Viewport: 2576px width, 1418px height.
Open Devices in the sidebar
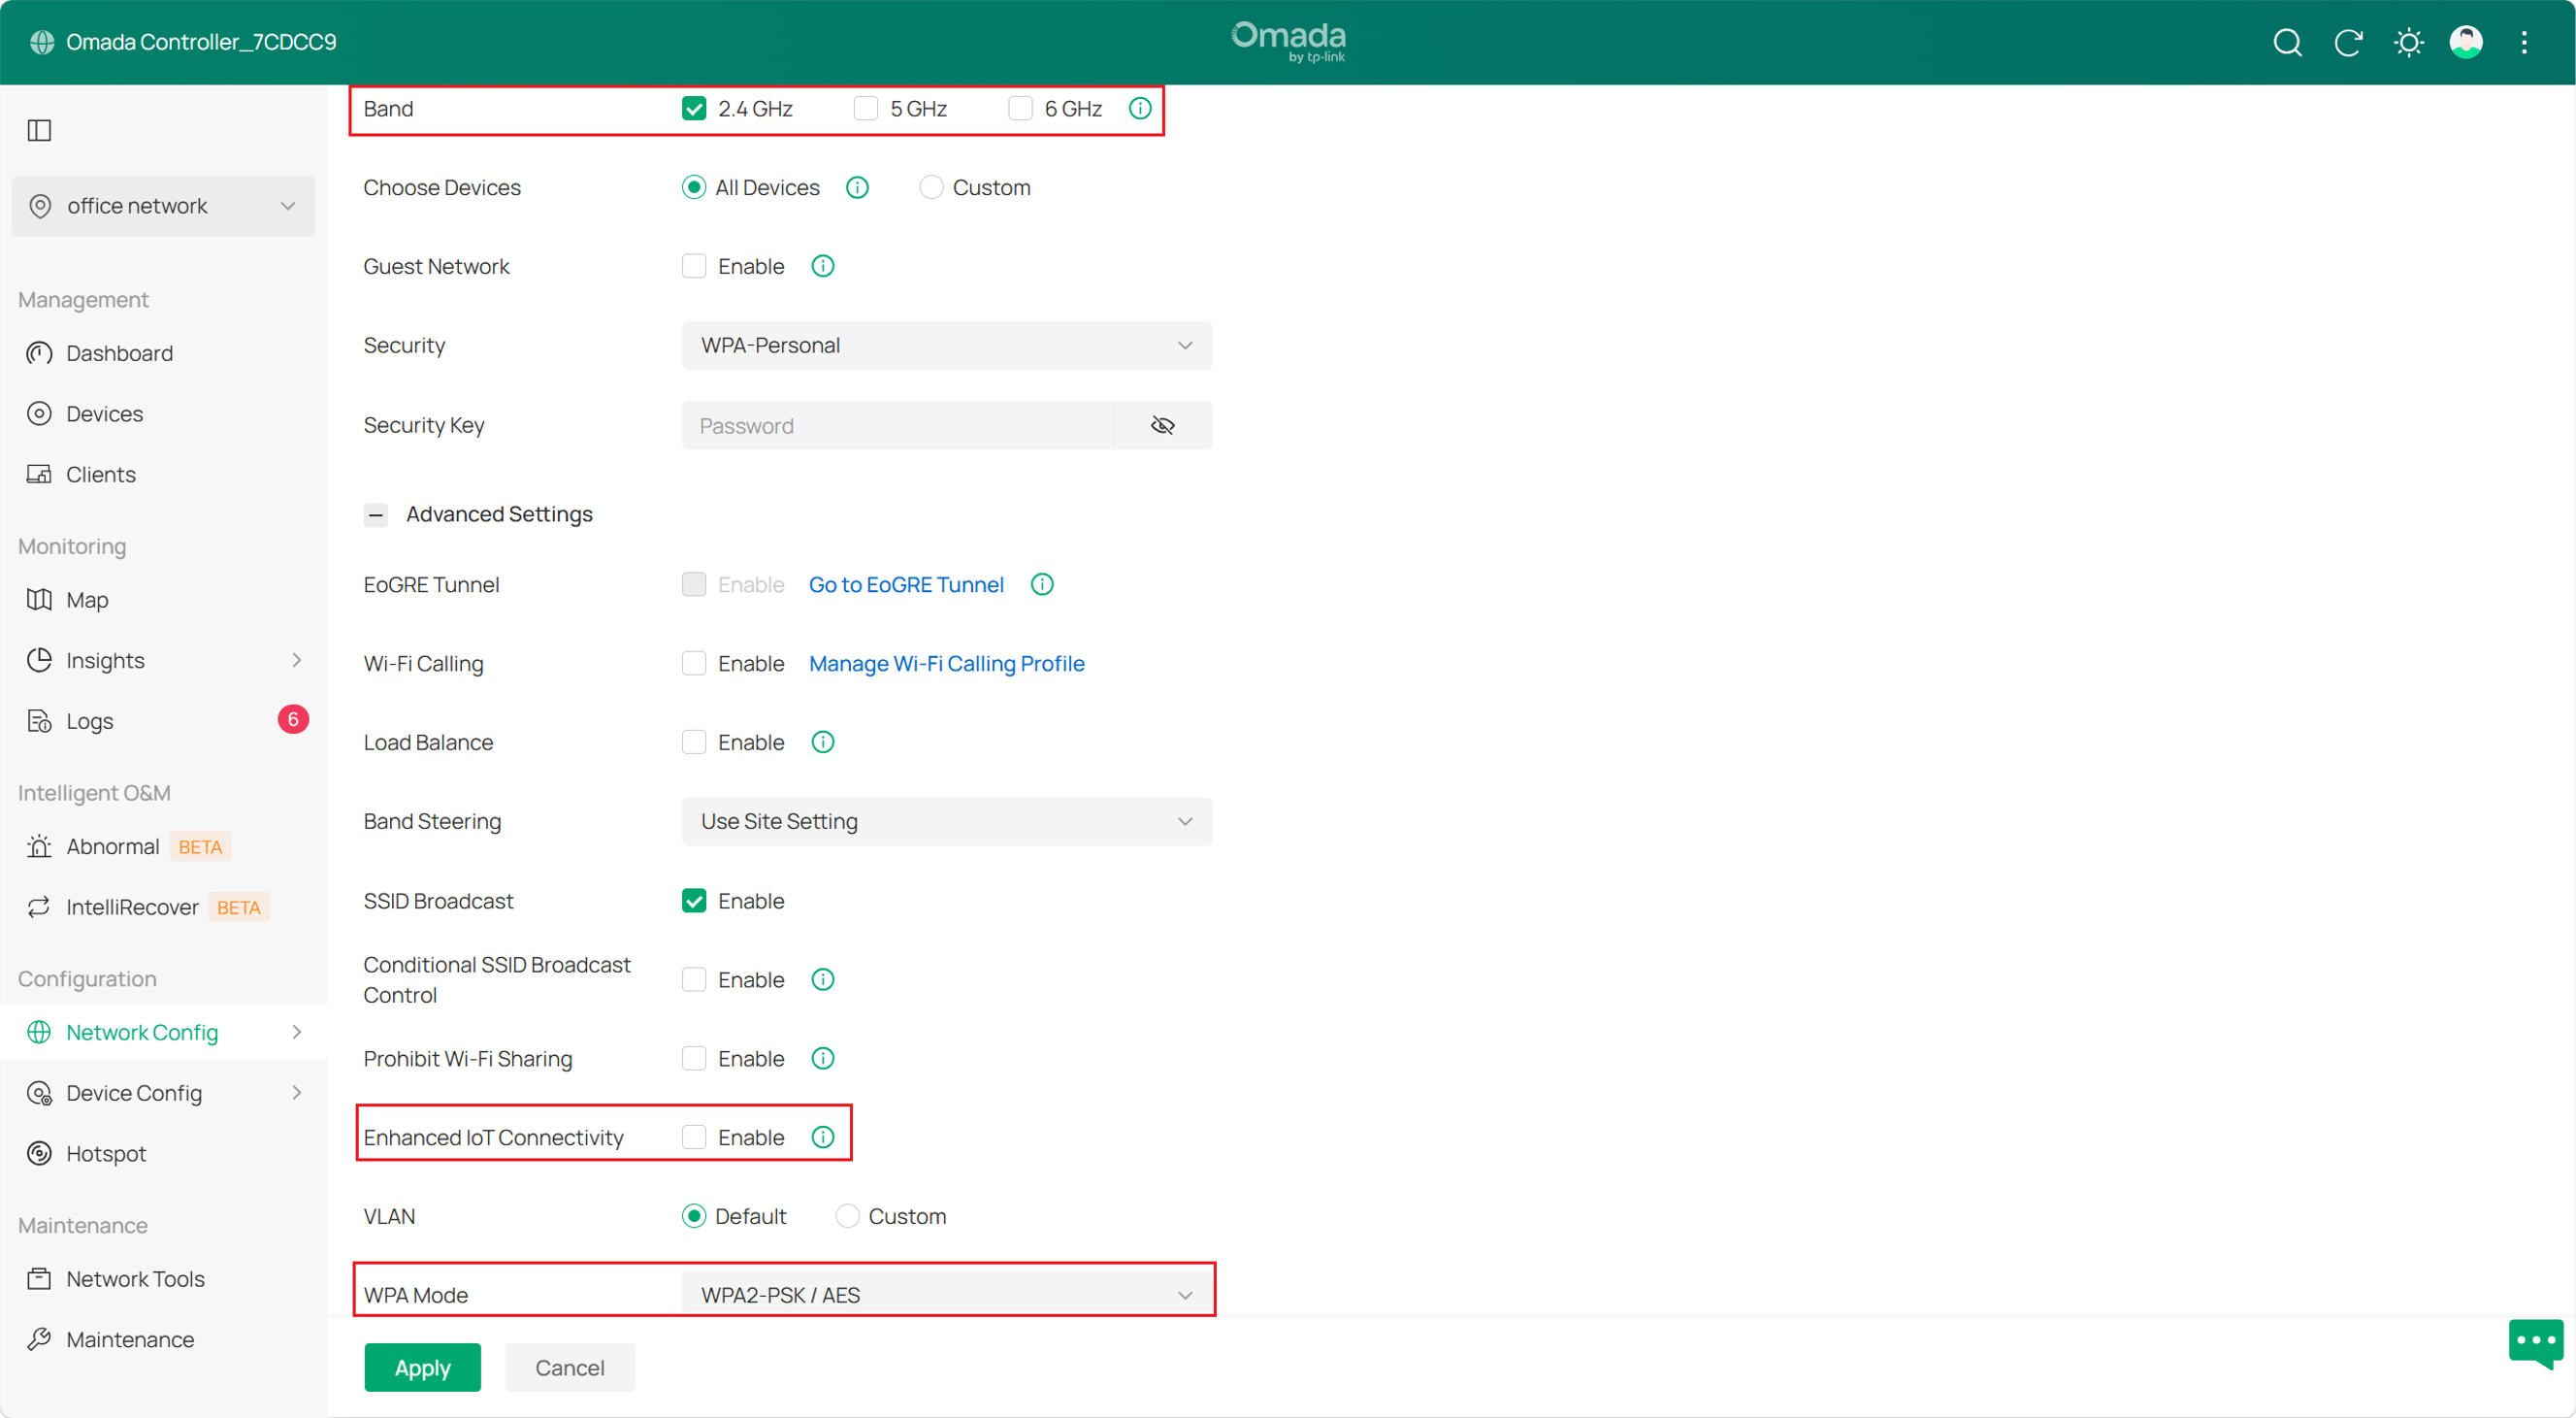pyautogui.click(x=104, y=414)
